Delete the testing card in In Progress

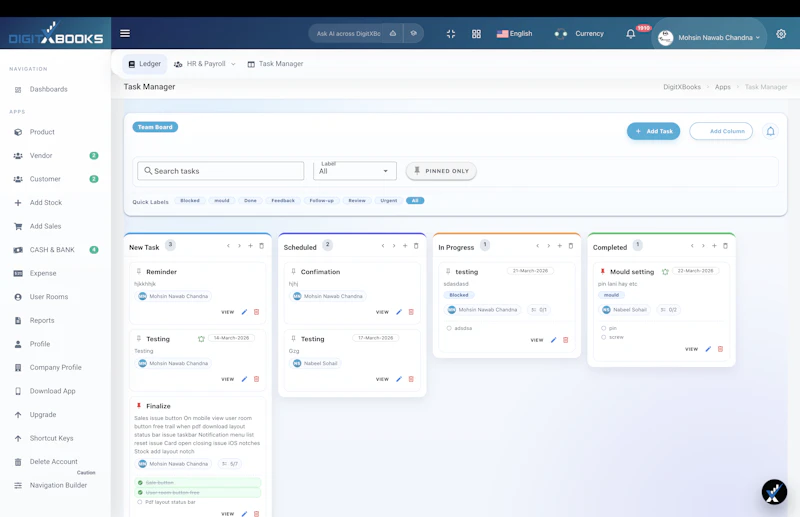coord(566,340)
